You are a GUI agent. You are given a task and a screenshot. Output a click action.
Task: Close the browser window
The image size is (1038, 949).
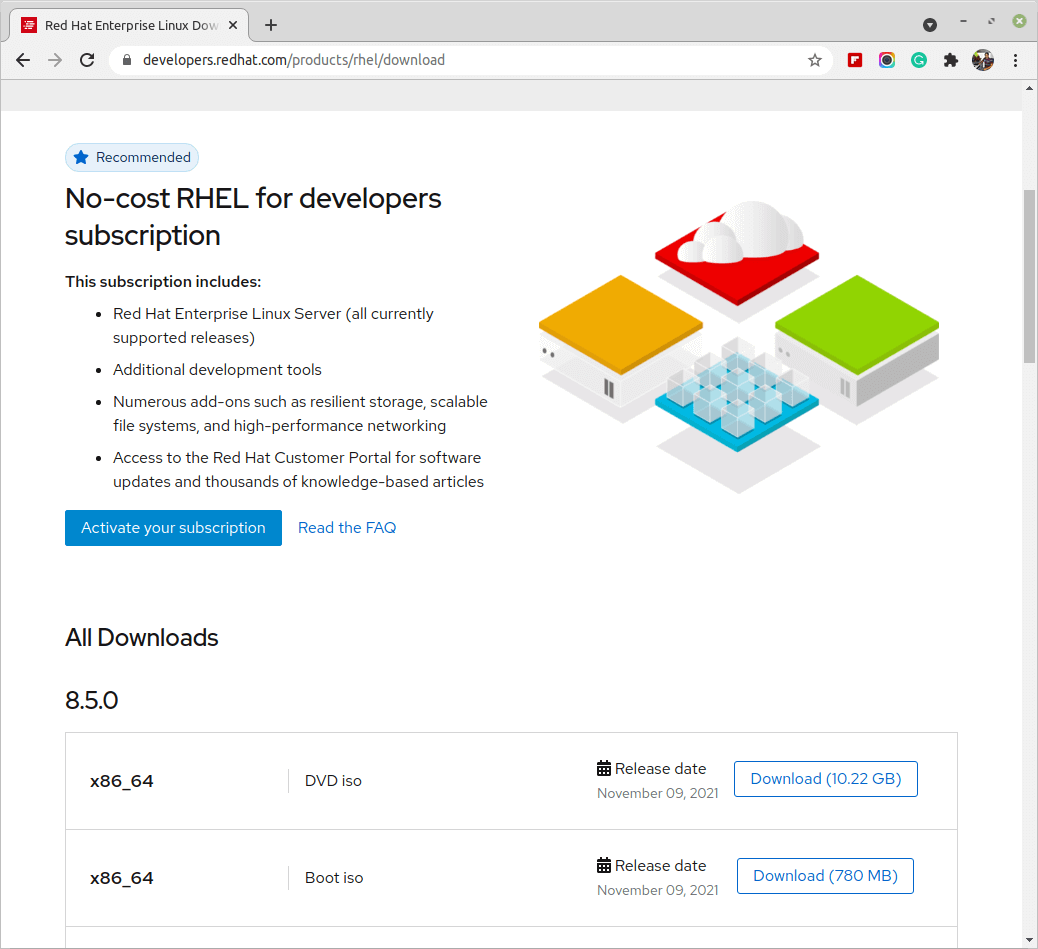[x=1019, y=22]
